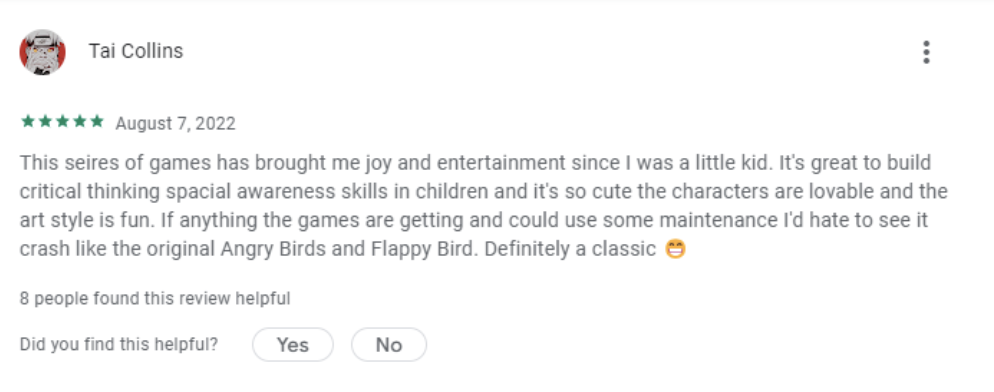Click the second star in the rating
994x392 pixels.
(45, 121)
